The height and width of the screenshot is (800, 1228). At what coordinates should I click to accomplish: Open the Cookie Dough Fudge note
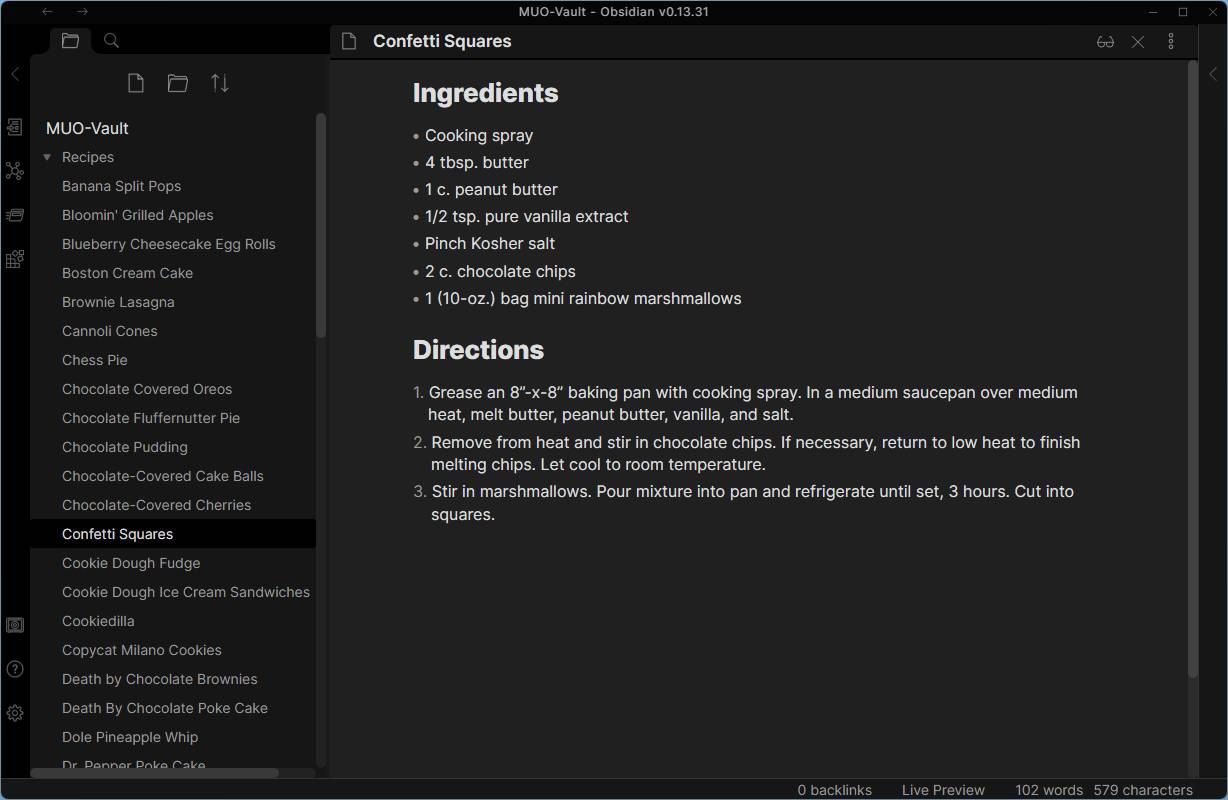[x=173, y=563]
